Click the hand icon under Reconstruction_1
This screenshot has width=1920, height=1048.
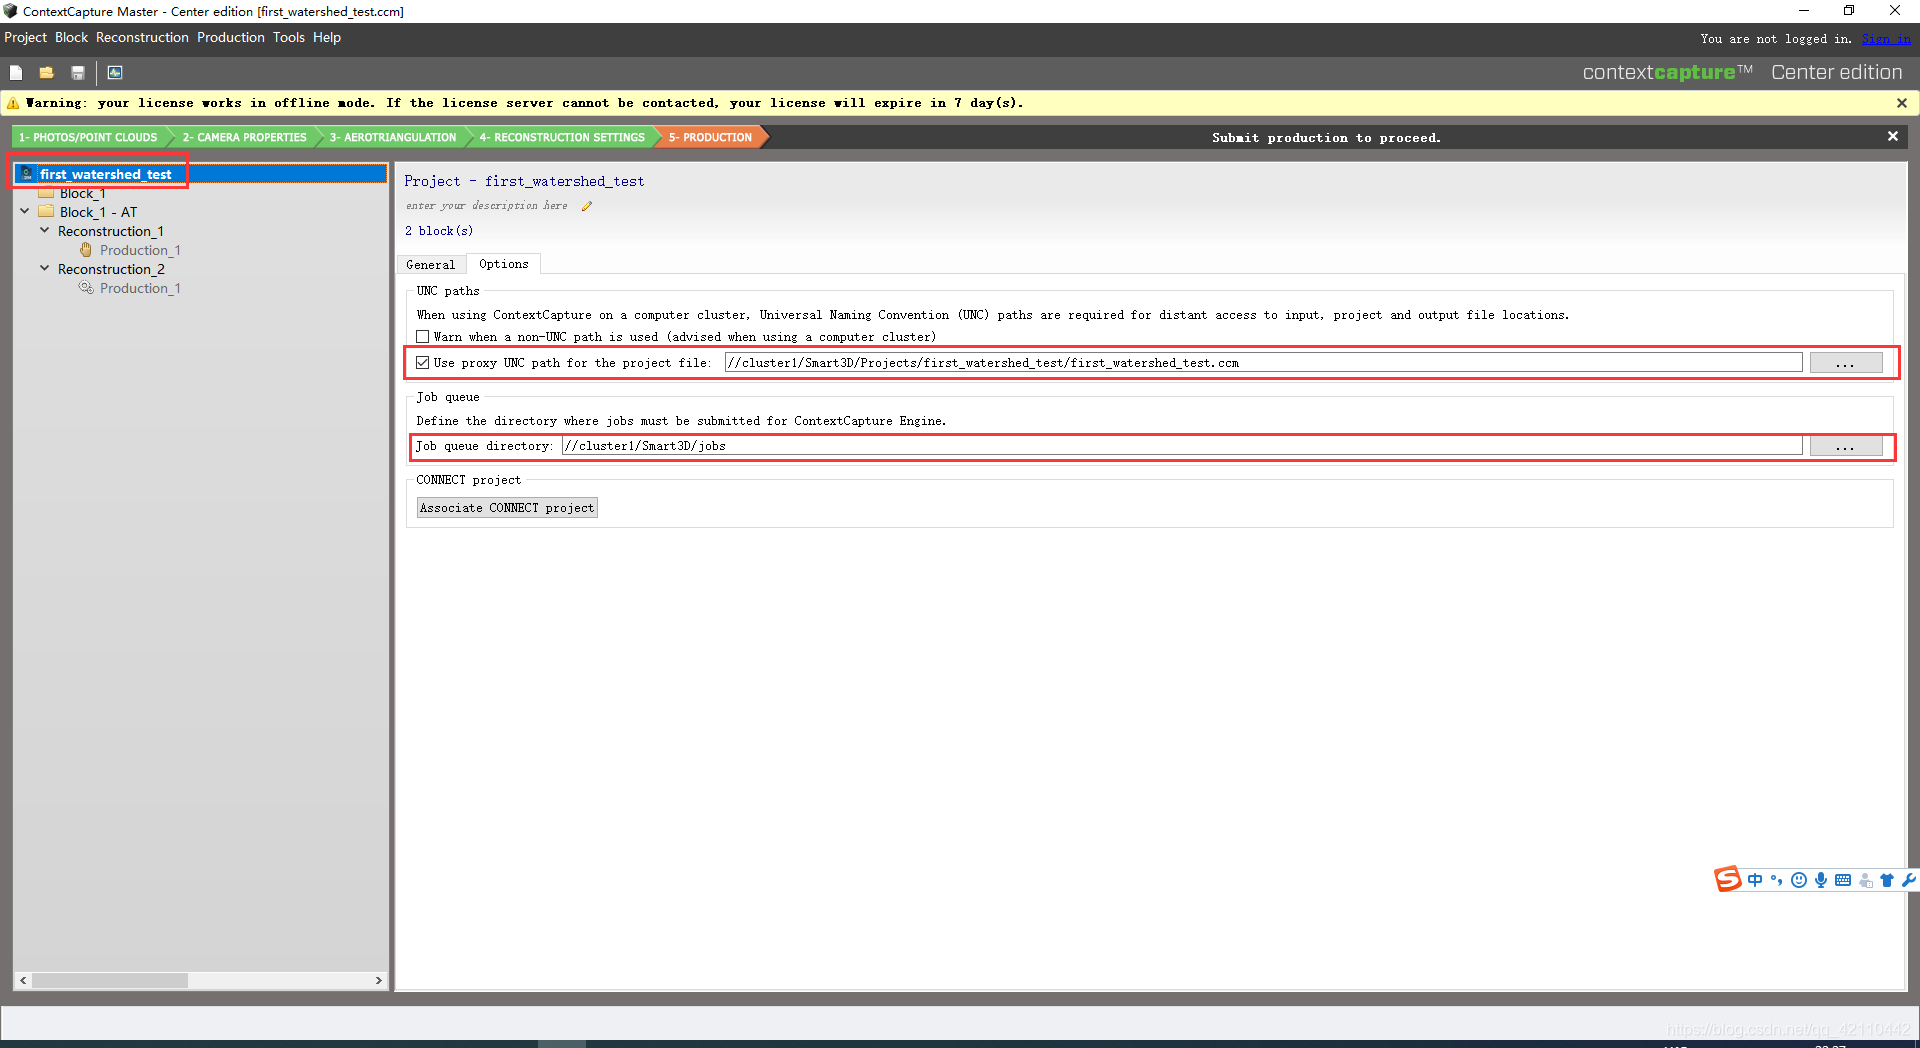tap(86, 250)
